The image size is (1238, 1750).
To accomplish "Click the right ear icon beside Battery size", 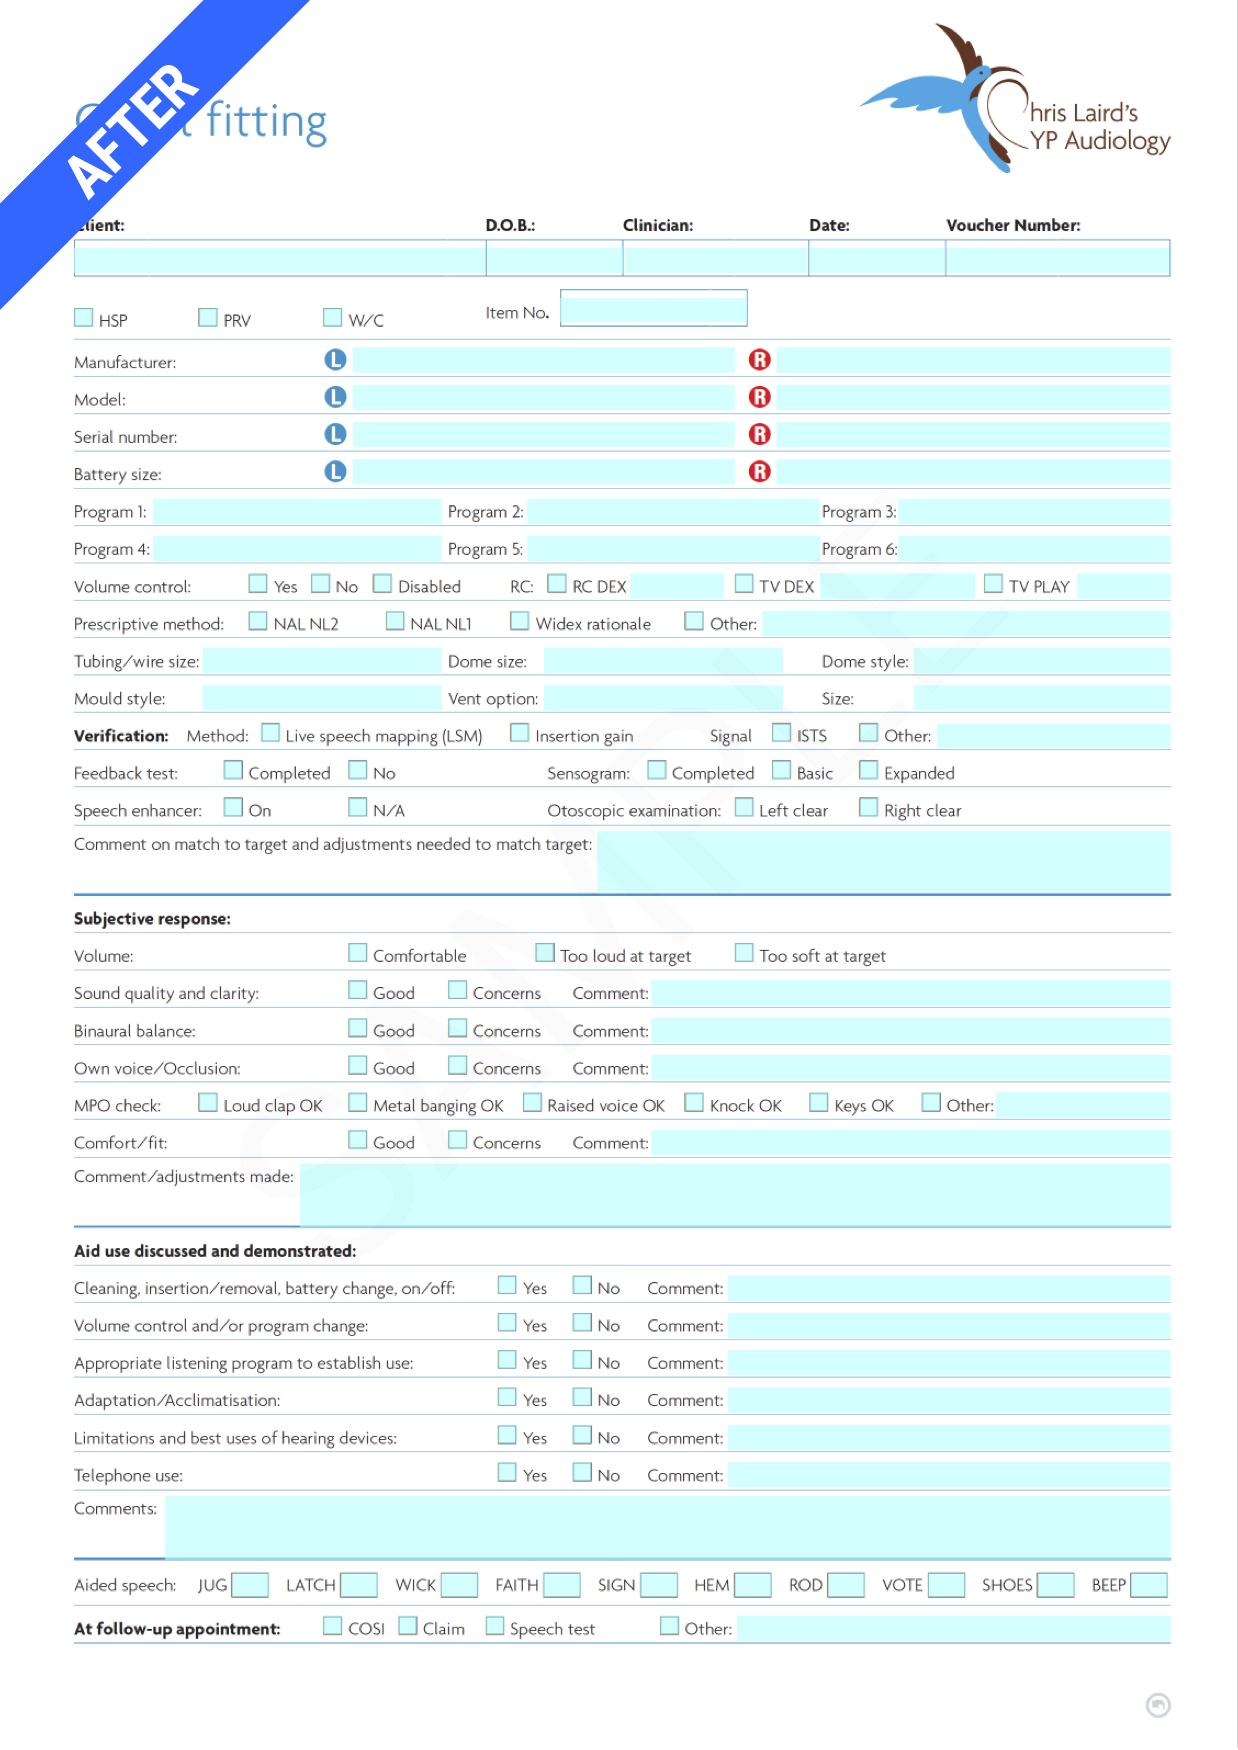I will 760,471.
